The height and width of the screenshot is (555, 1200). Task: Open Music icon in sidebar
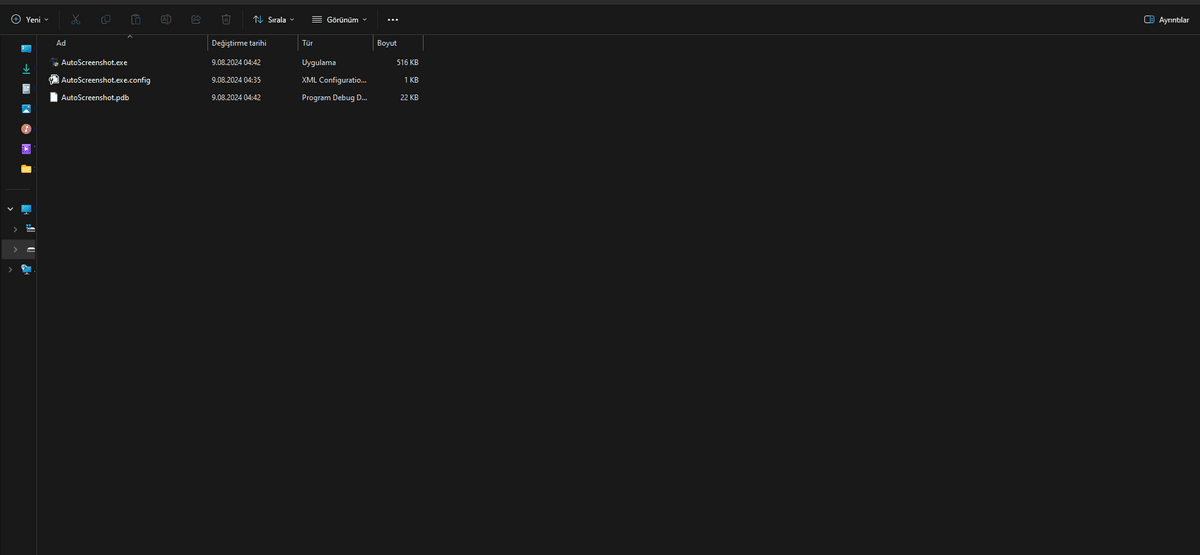[26, 128]
